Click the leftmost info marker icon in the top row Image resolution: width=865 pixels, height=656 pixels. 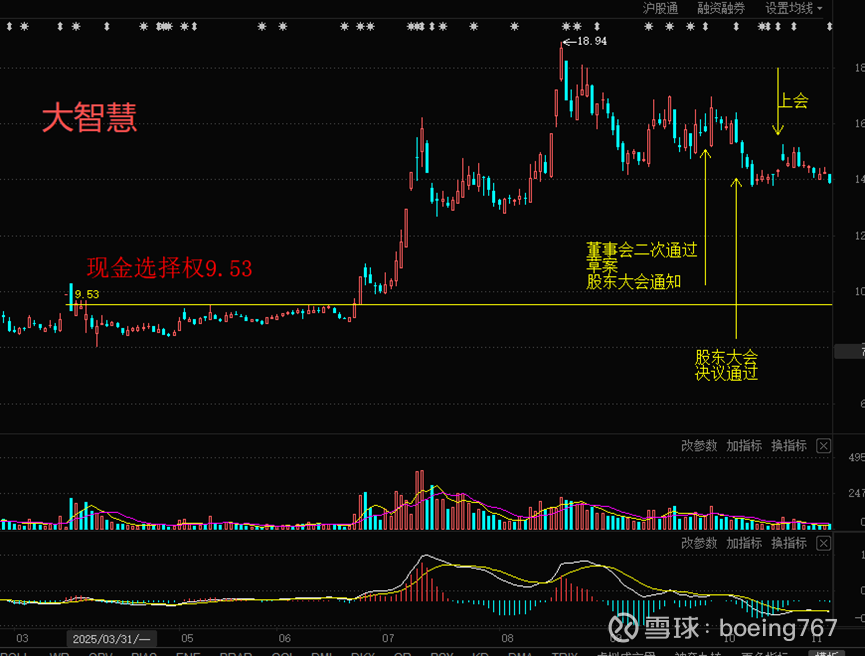[x=9, y=26]
